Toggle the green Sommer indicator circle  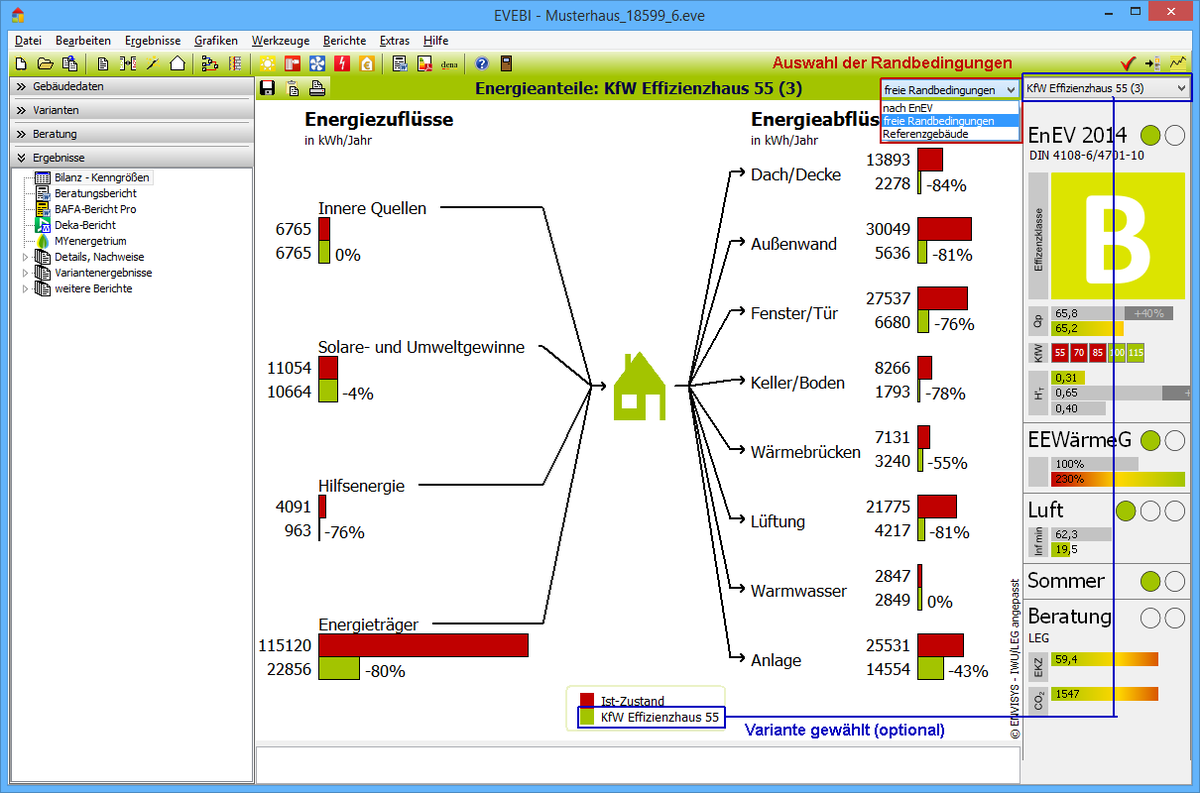[x=1151, y=581]
